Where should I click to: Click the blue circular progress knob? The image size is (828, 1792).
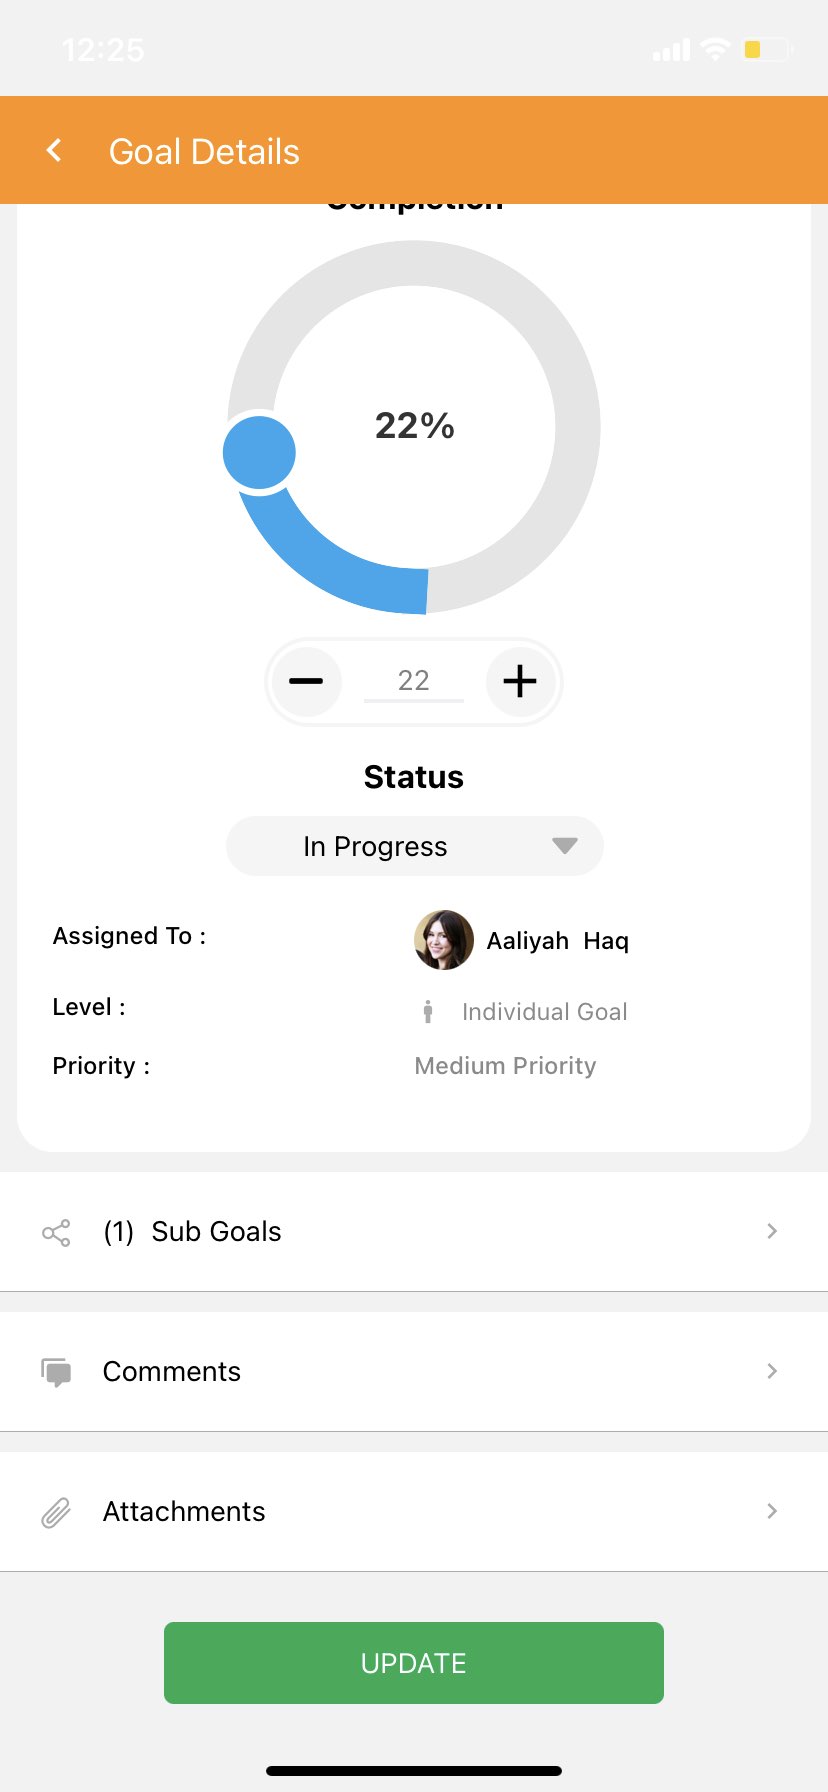click(x=259, y=453)
